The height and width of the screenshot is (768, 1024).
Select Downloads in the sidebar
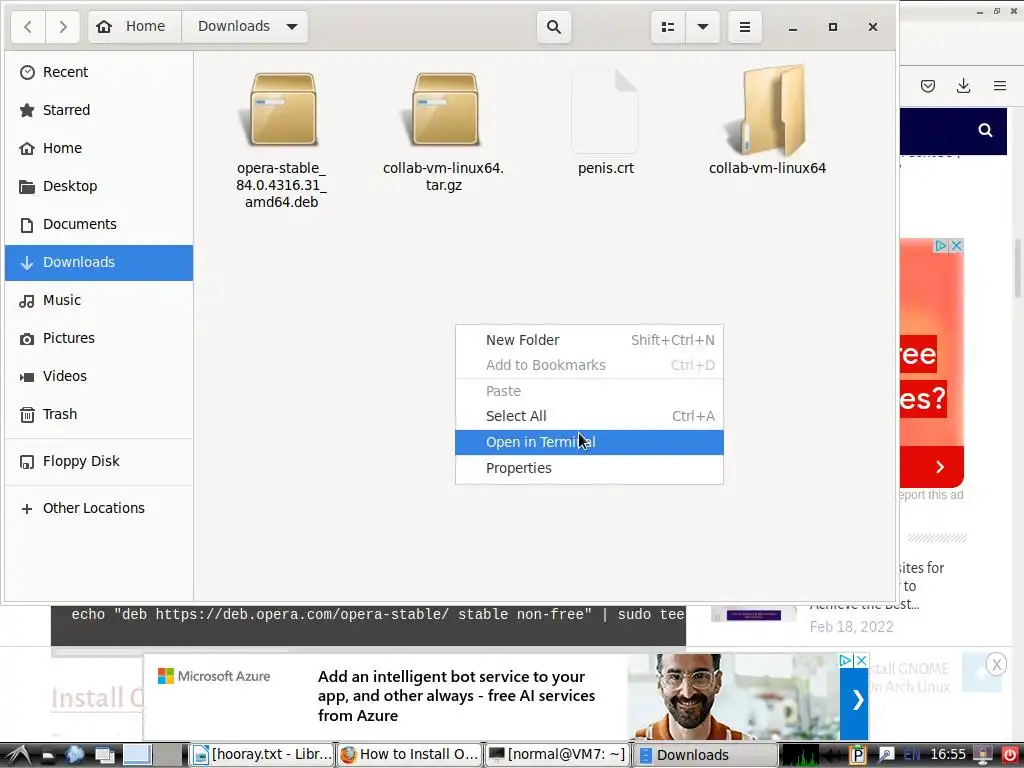tap(99, 263)
